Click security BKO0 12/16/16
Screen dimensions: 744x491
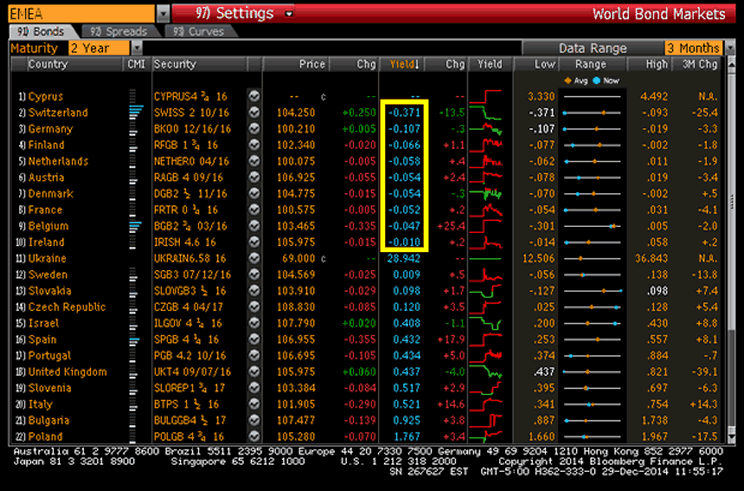click(x=192, y=129)
